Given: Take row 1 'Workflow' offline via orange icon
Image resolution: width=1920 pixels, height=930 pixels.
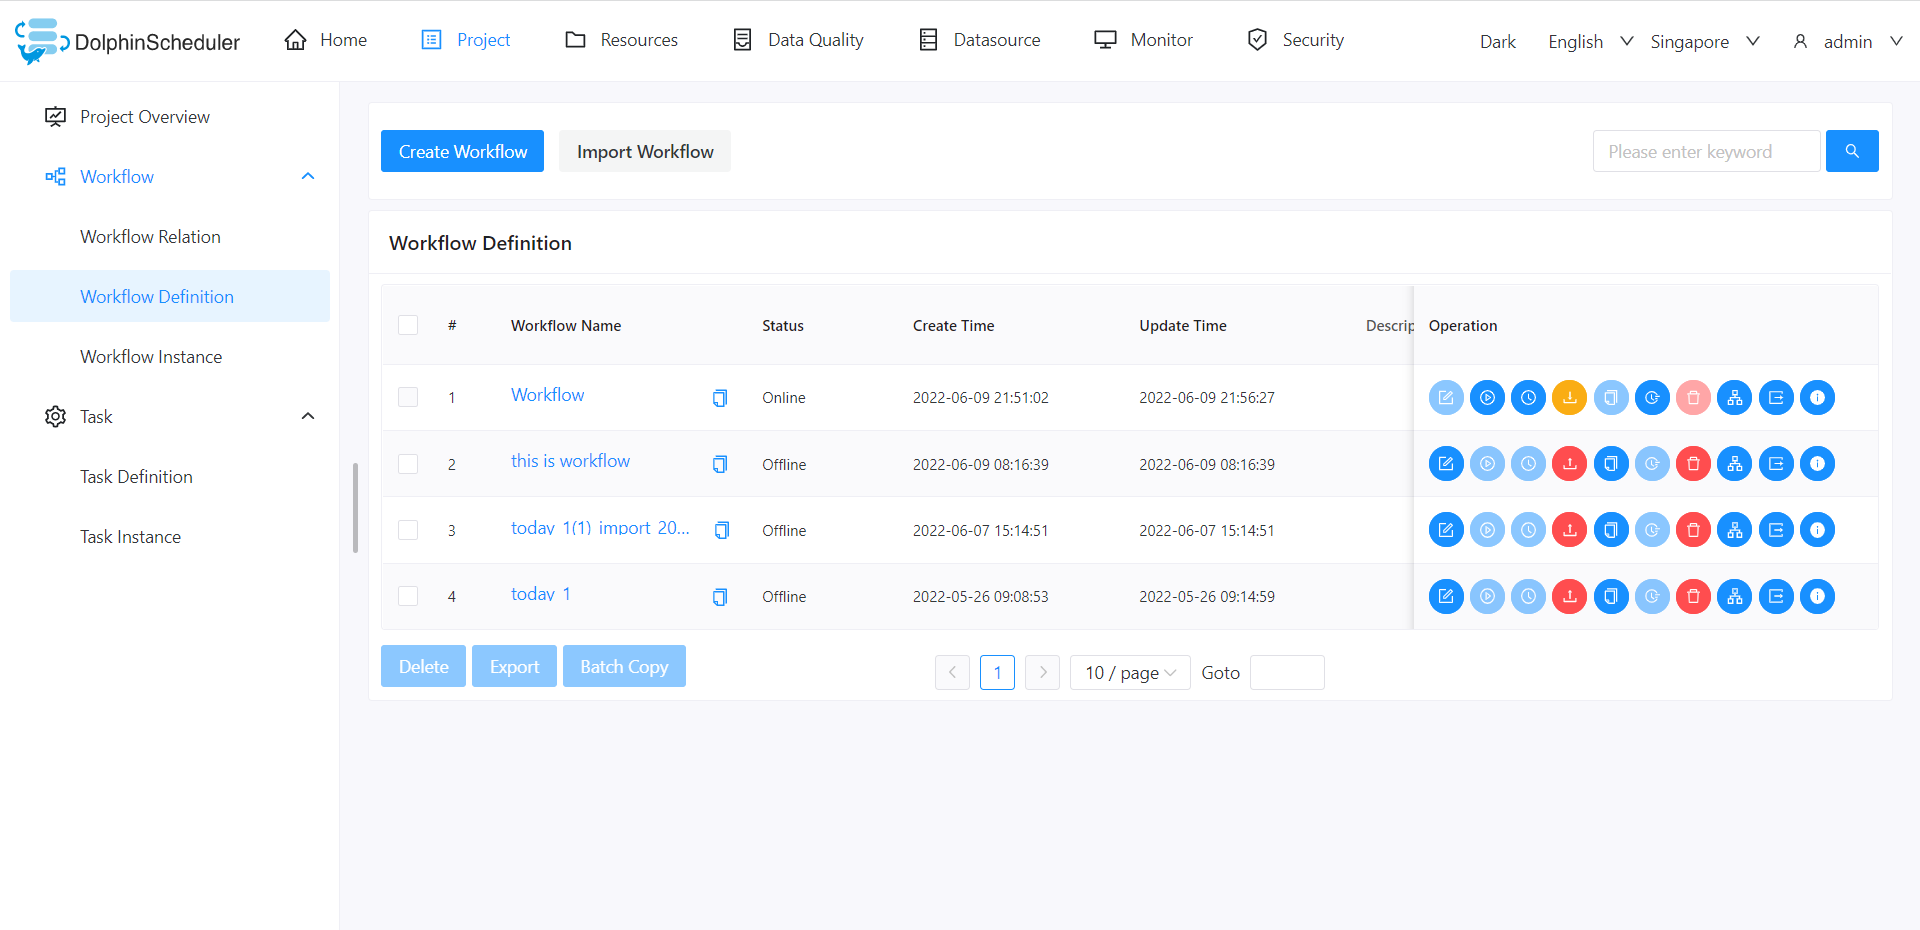Looking at the screenshot, I should (x=1569, y=398).
